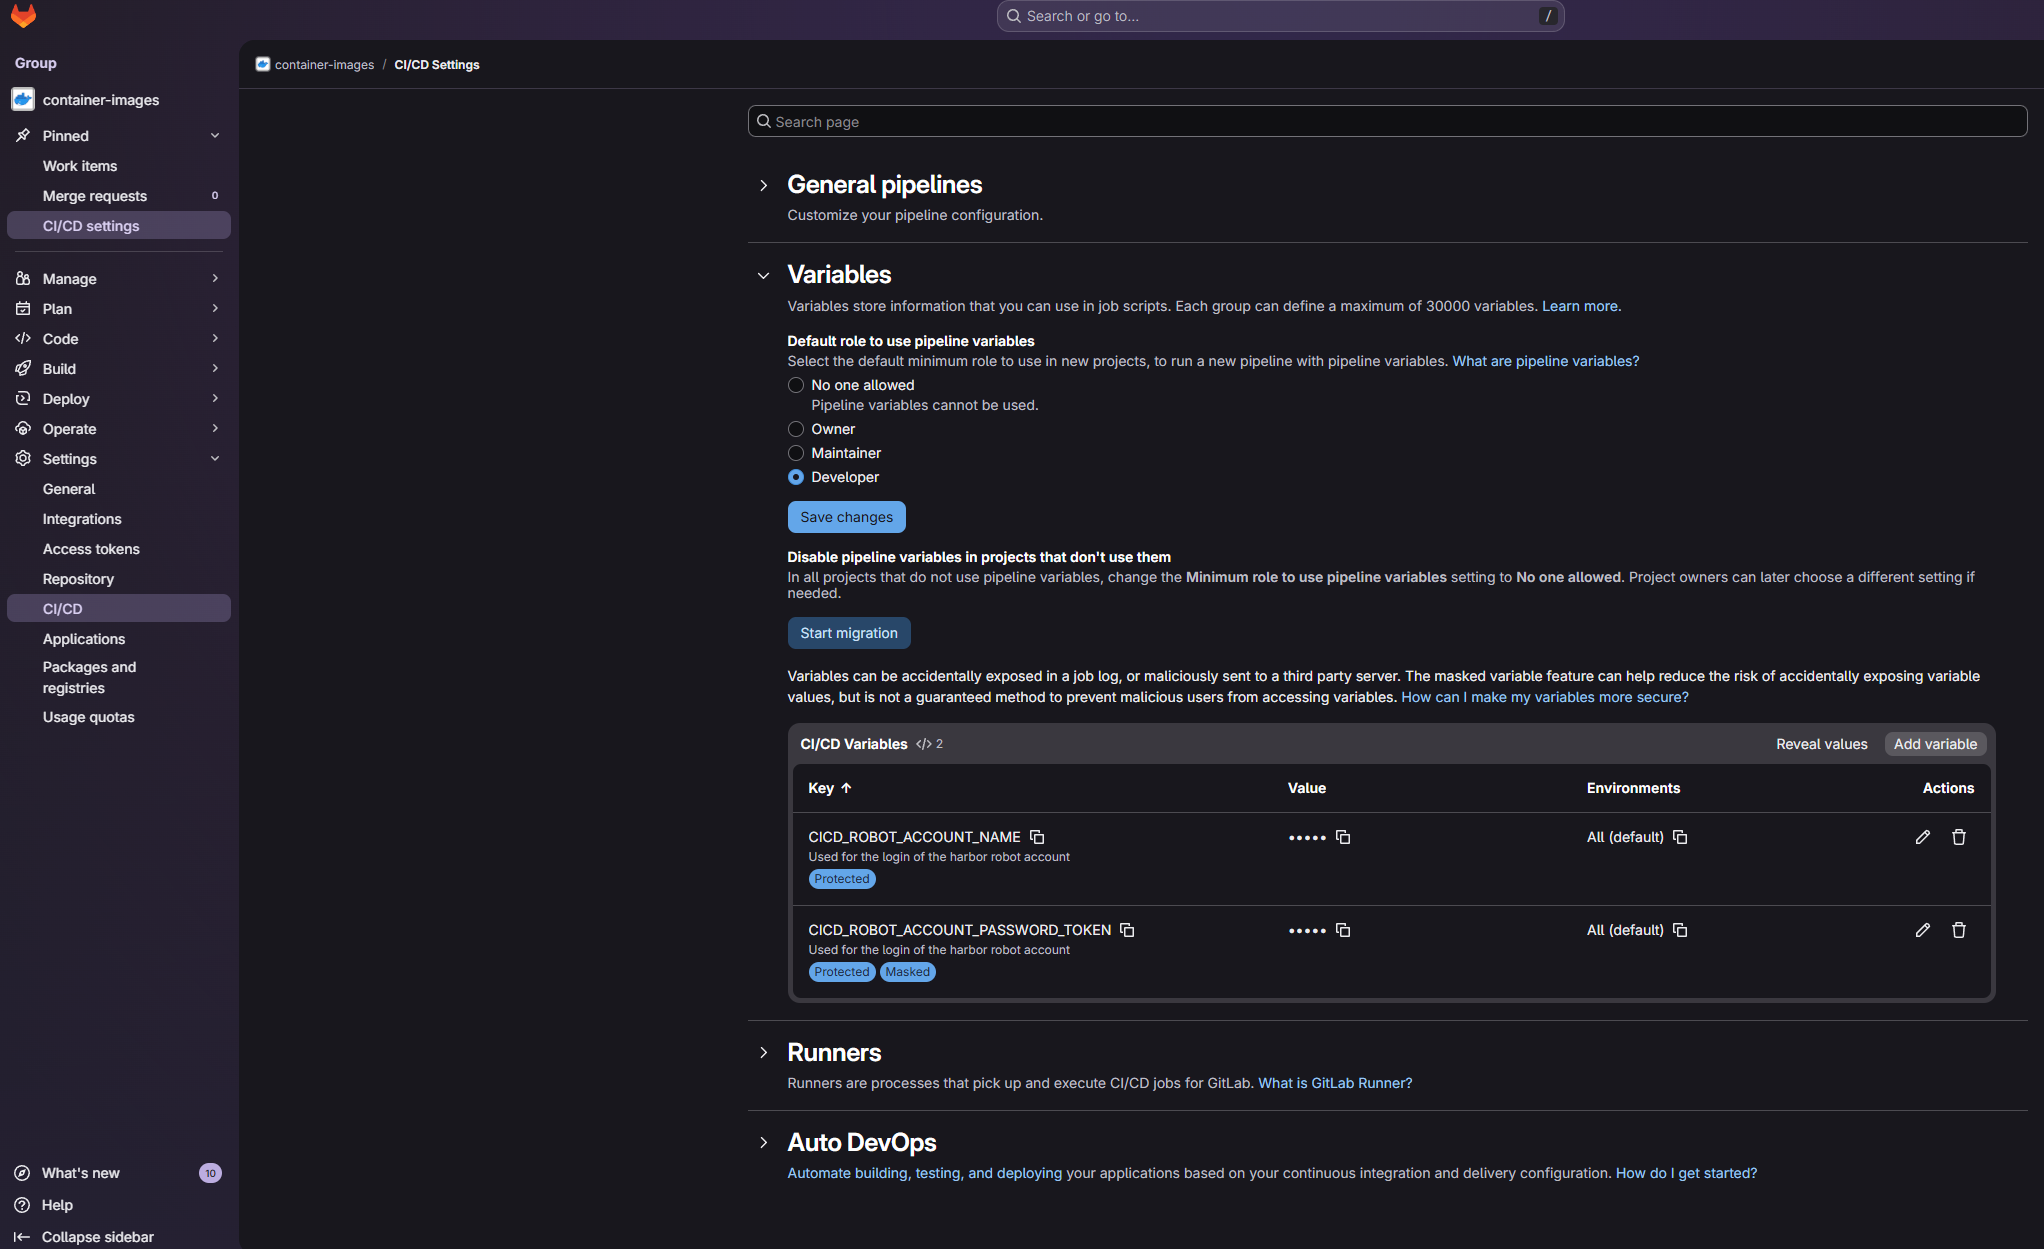Click the GitLab fox logo
Screen dimensions: 2044x1249
tap(23, 16)
